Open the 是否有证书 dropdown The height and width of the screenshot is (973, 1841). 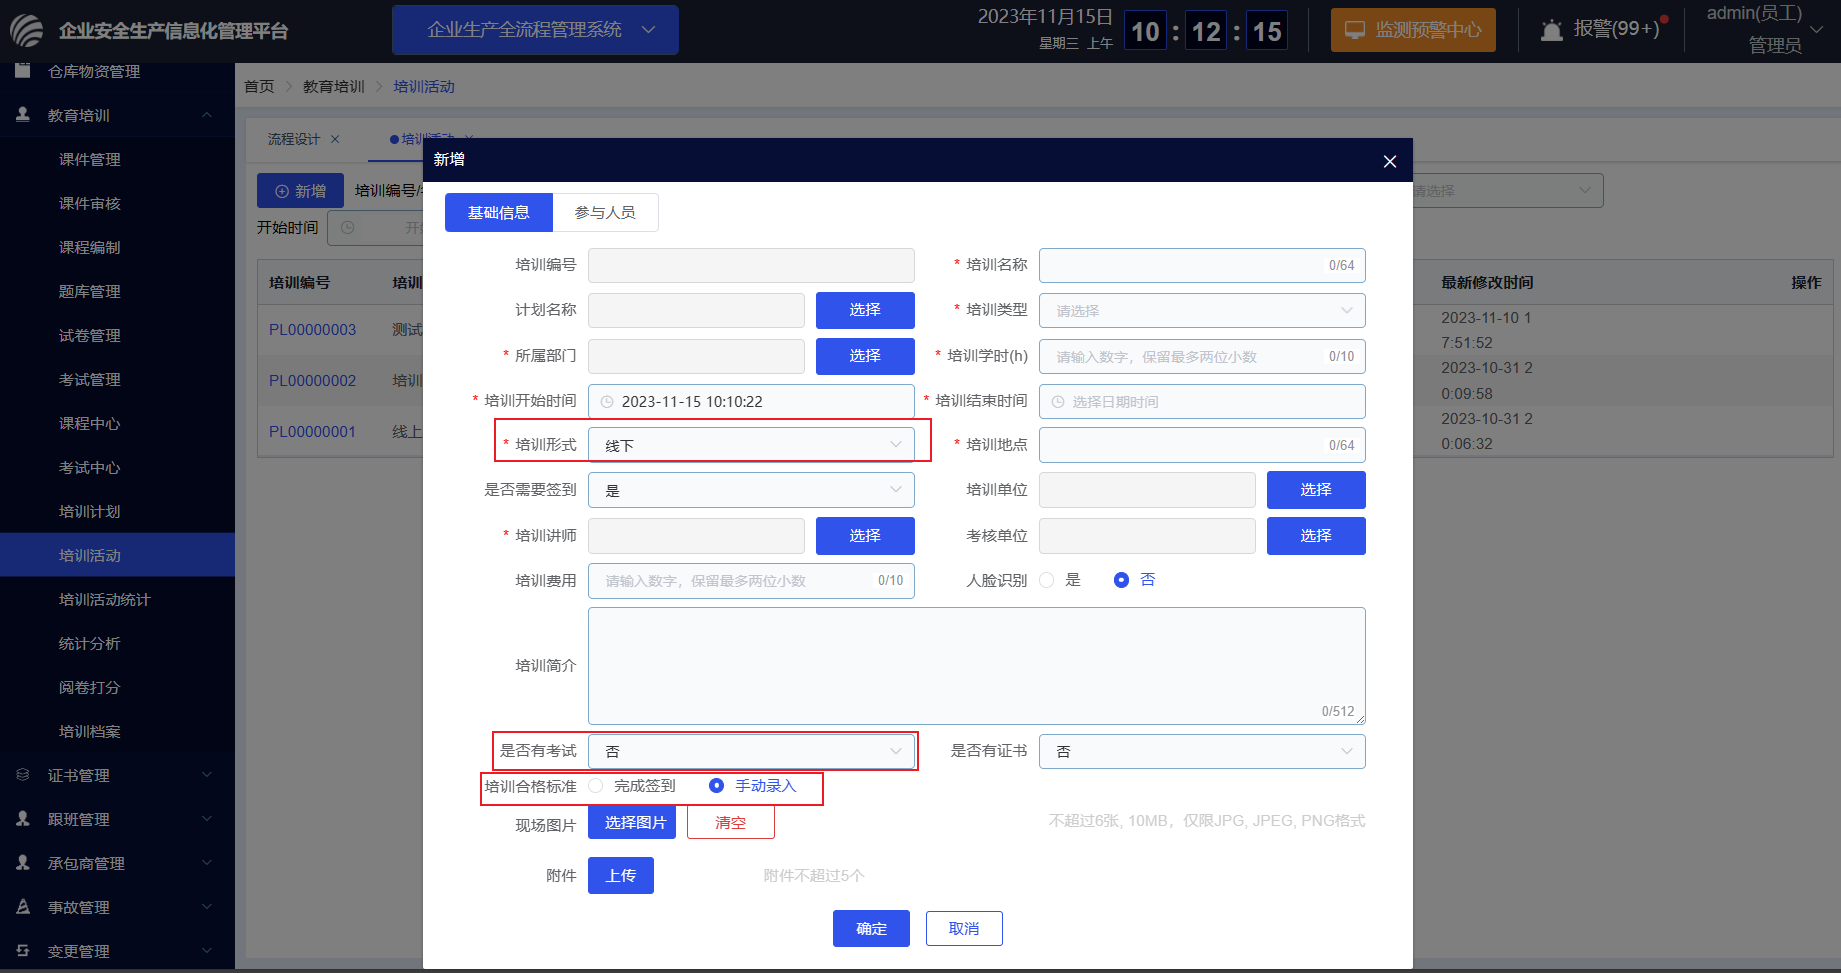coord(1202,752)
